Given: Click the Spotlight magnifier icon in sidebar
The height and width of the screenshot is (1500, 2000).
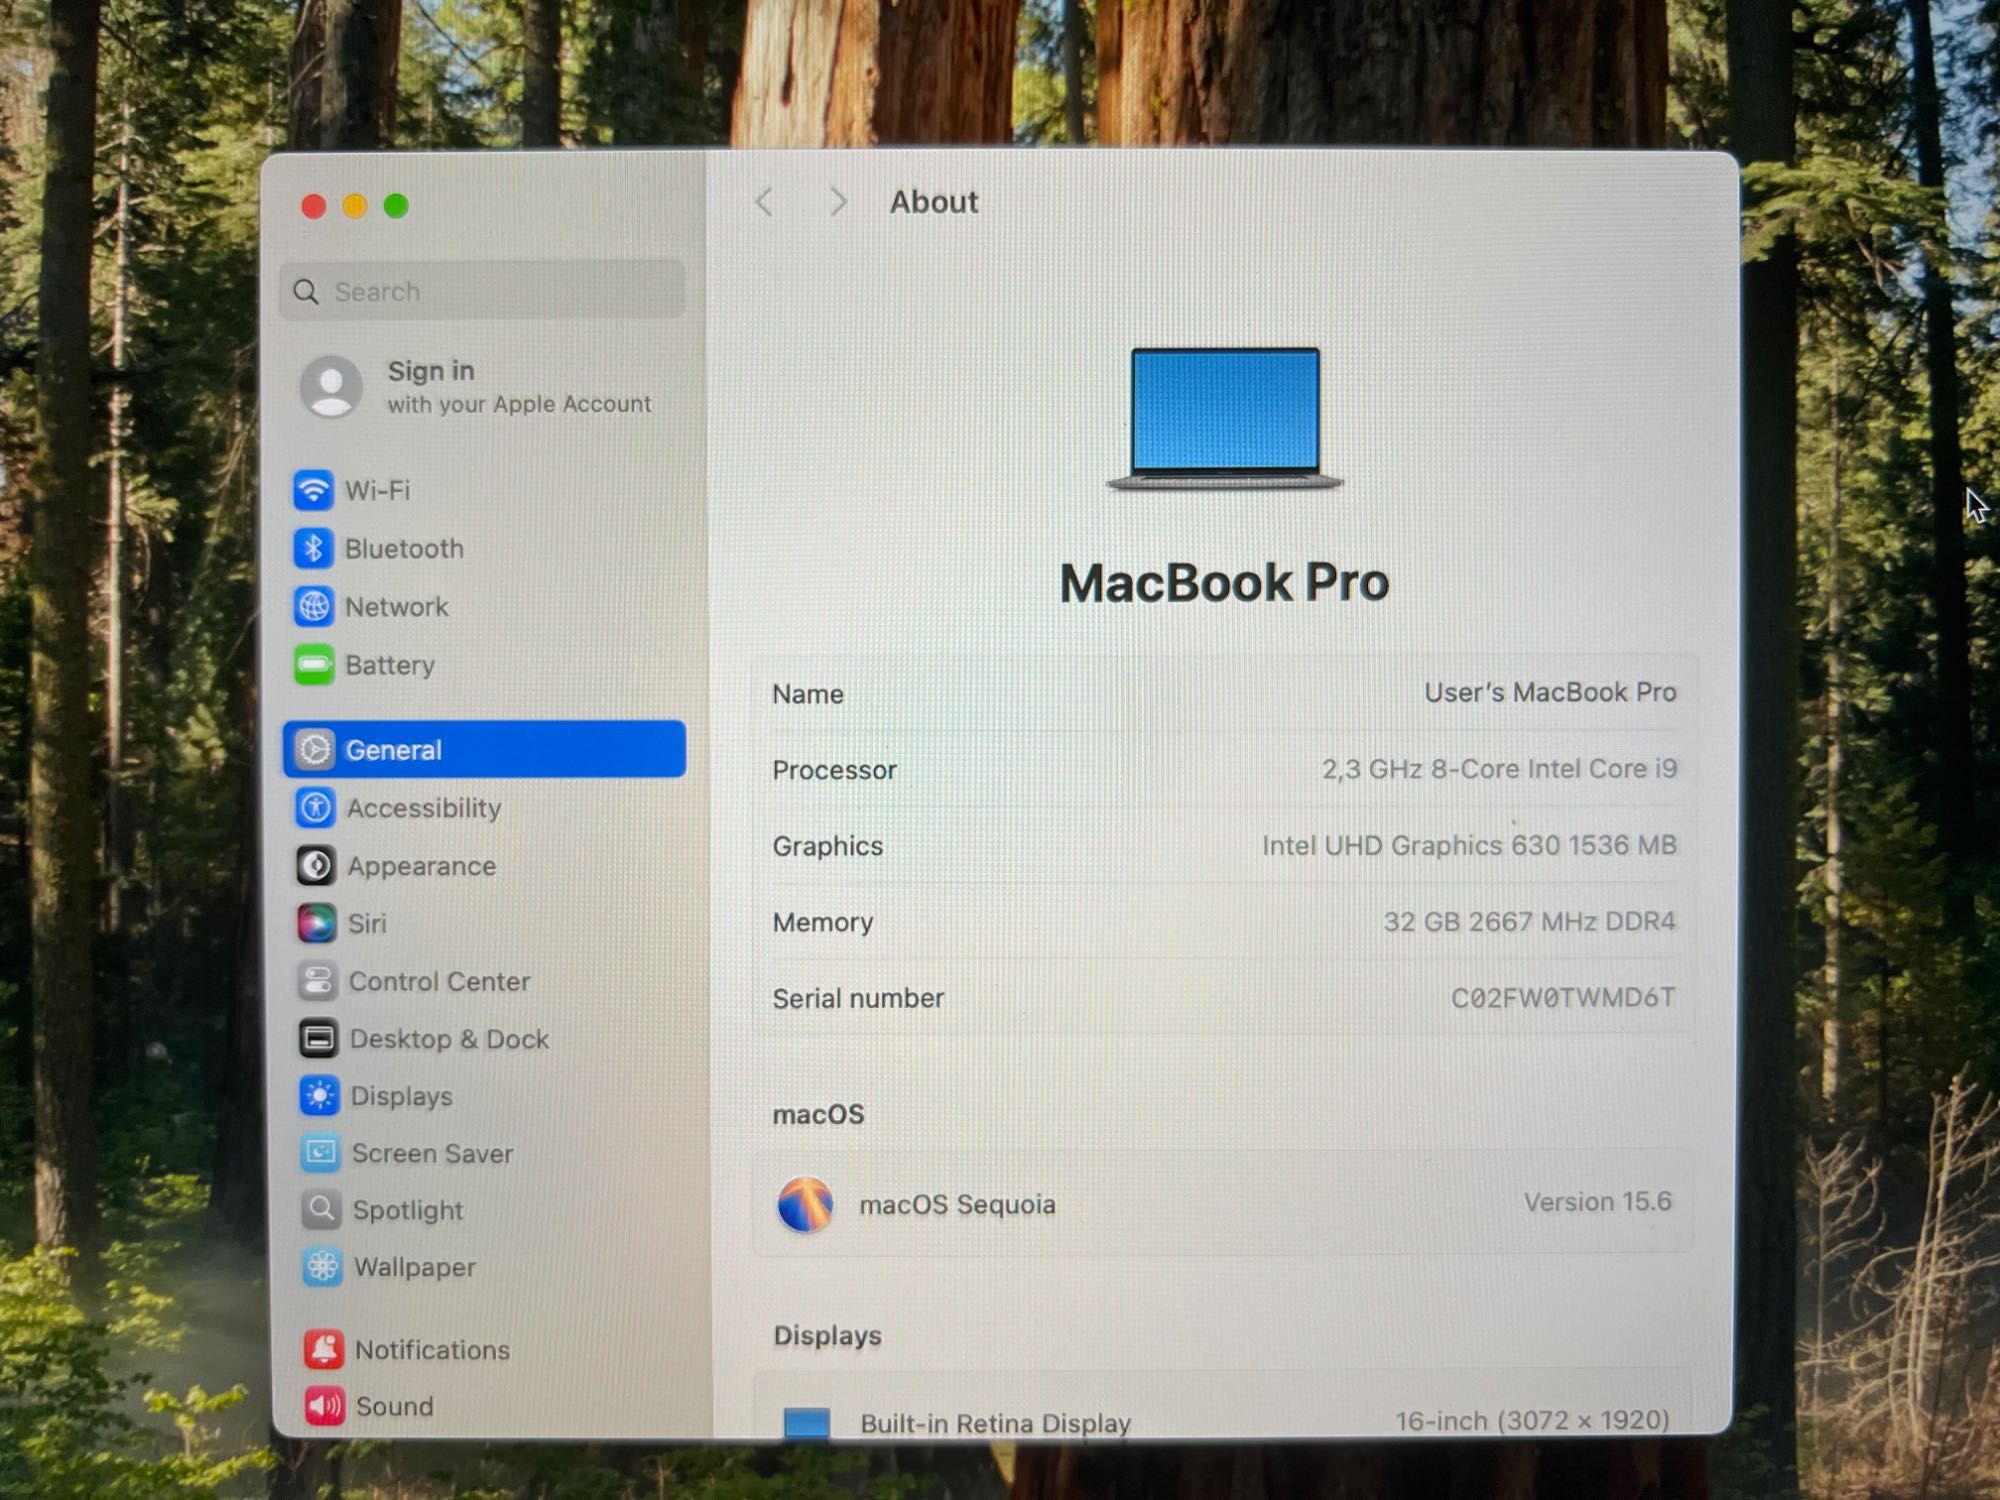Looking at the screenshot, I should [x=322, y=1210].
